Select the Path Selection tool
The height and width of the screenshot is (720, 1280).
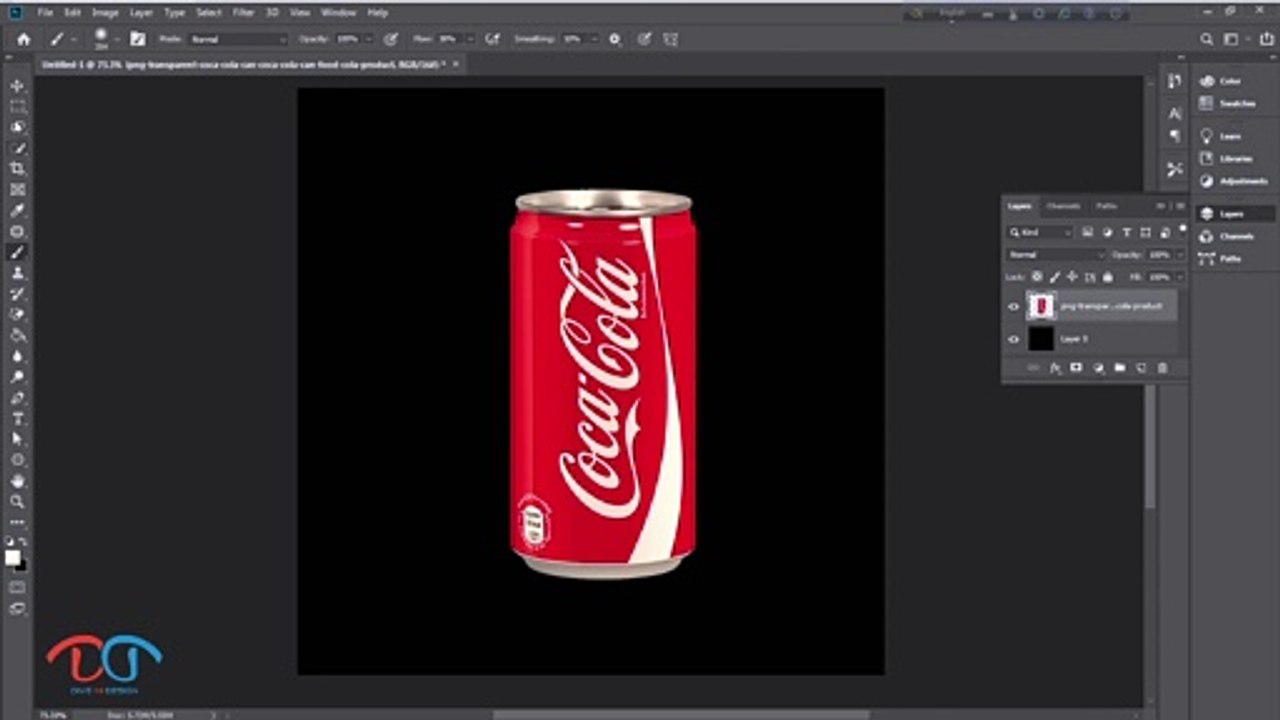click(x=18, y=439)
